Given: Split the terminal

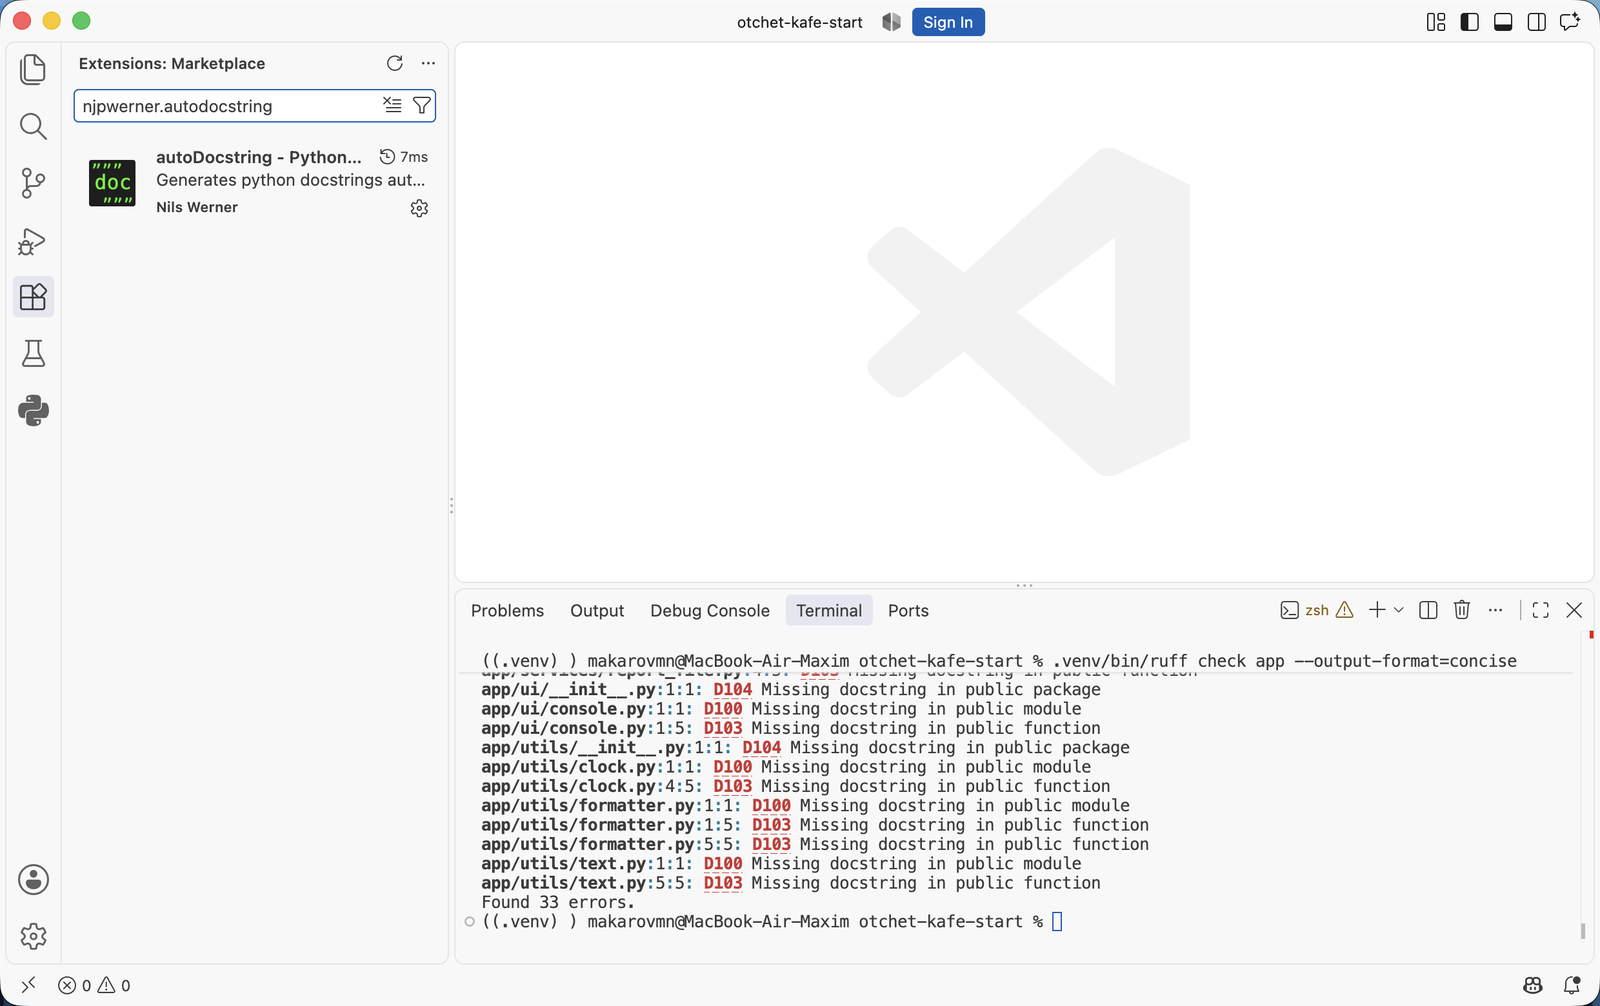Looking at the screenshot, I should pos(1428,610).
